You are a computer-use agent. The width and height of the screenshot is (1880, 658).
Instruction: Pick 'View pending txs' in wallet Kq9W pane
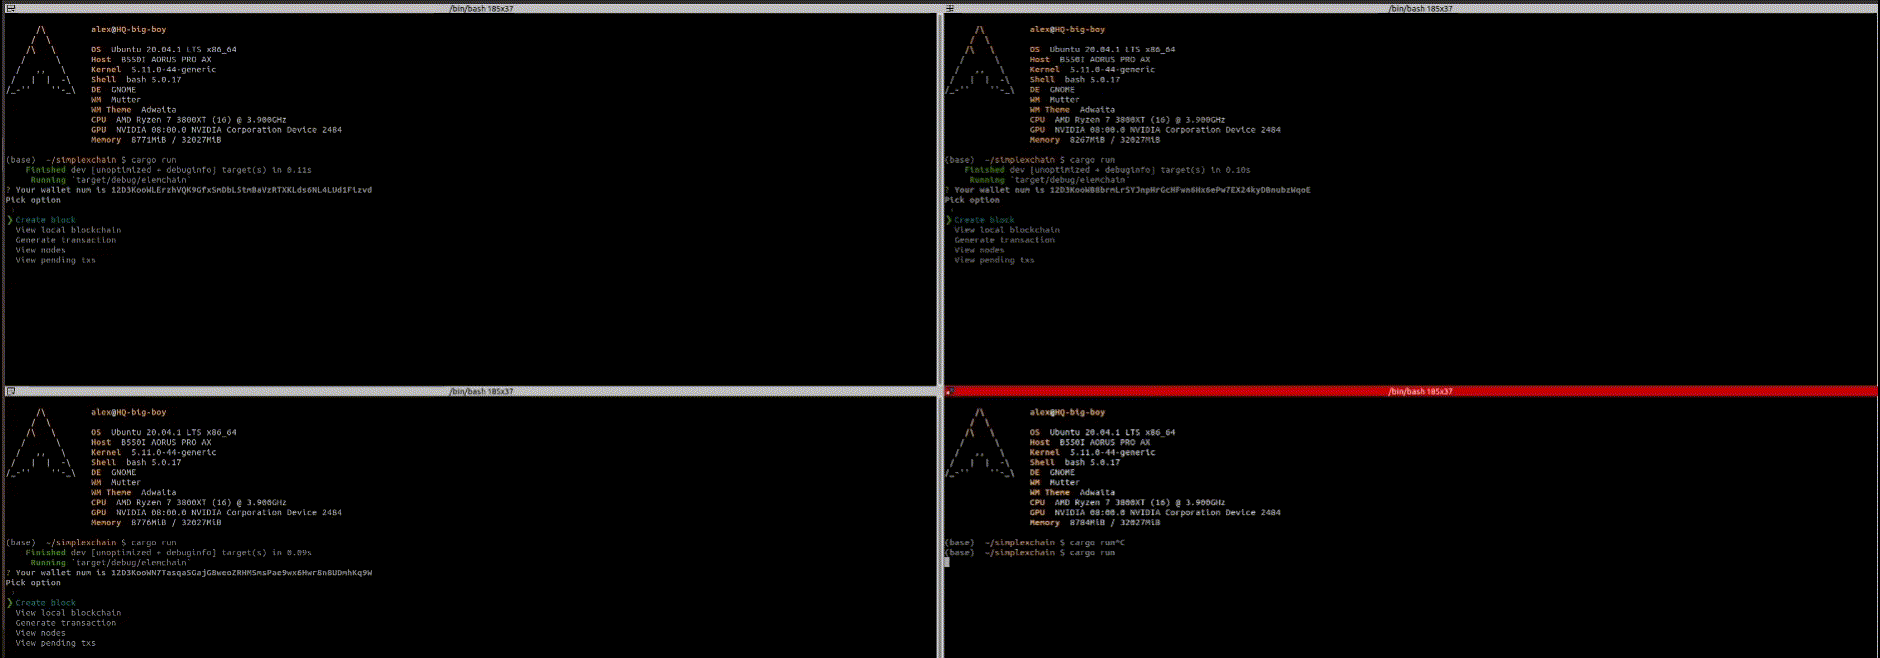point(55,643)
